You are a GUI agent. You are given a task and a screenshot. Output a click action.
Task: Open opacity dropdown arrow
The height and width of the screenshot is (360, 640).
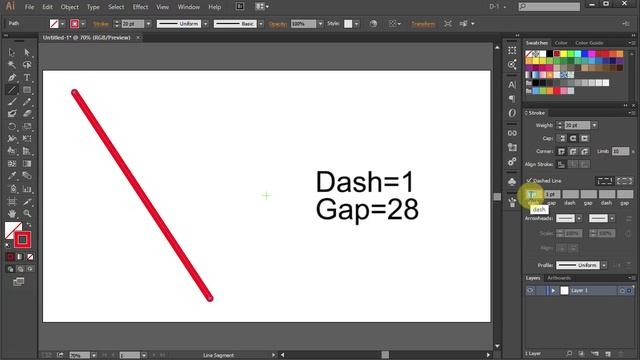[x=320, y=24]
